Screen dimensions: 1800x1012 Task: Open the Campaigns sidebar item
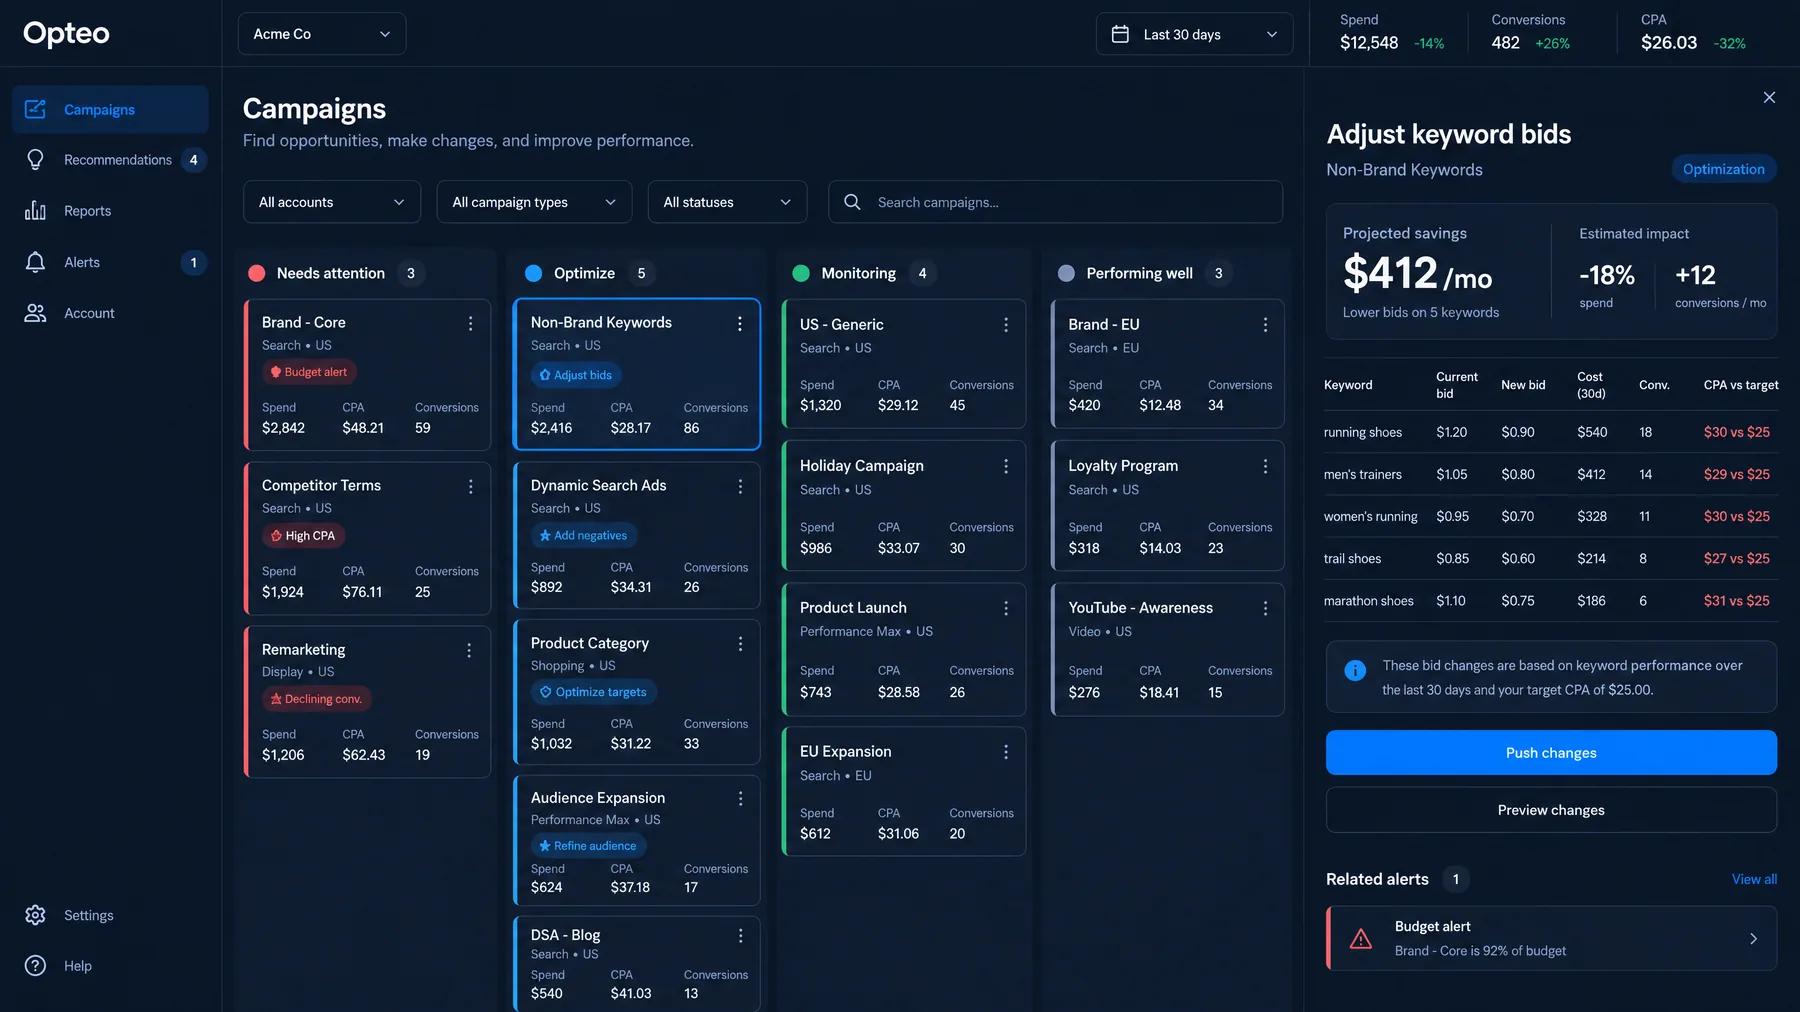click(x=110, y=109)
